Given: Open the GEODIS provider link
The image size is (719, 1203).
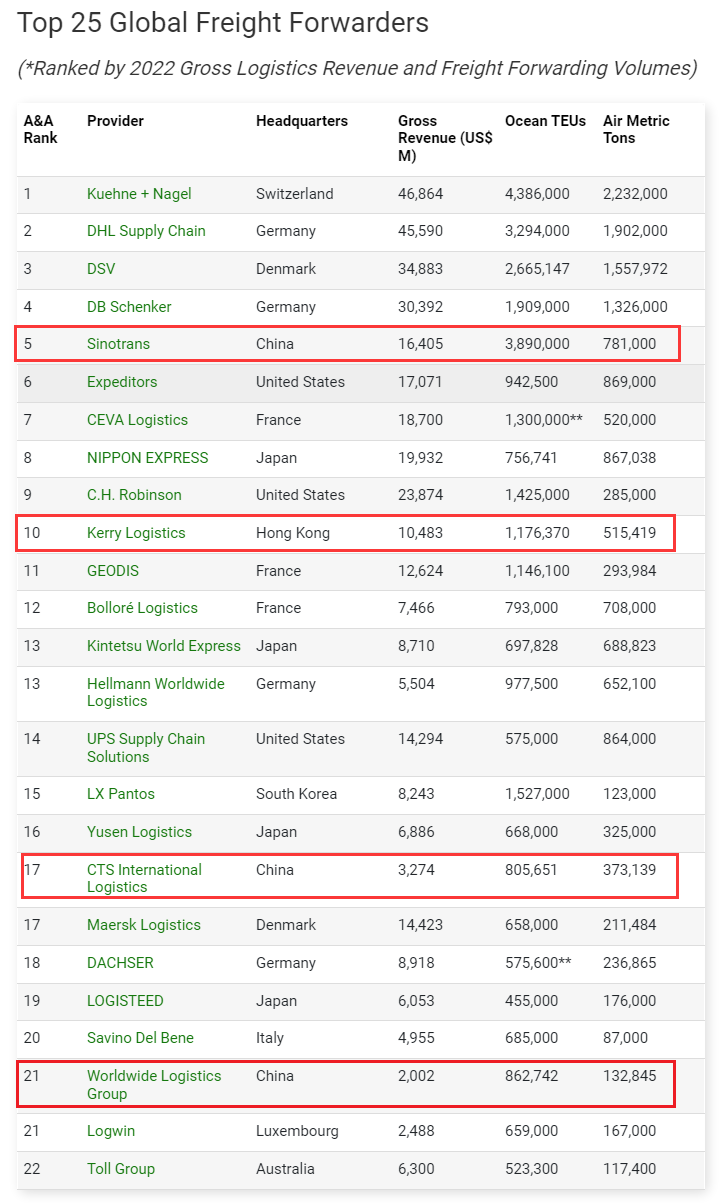Looking at the screenshot, I should [113, 571].
